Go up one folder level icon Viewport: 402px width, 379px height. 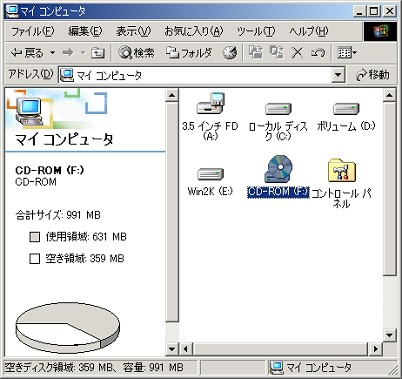pos(98,53)
